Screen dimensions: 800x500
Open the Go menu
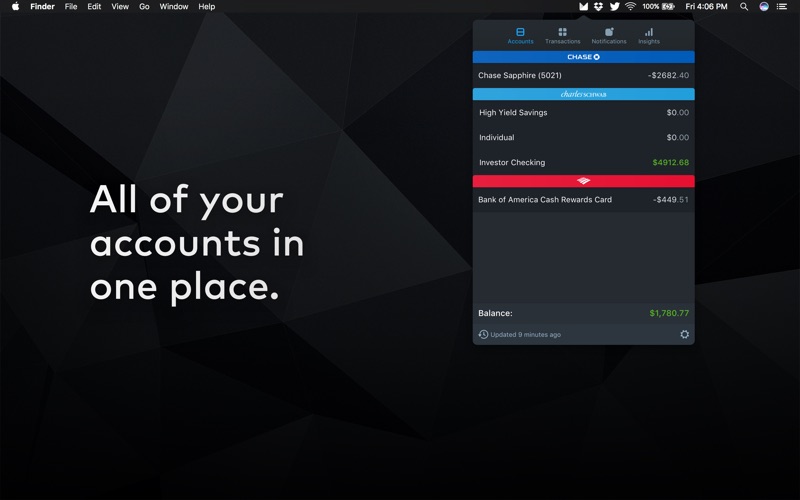click(x=144, y=7)
